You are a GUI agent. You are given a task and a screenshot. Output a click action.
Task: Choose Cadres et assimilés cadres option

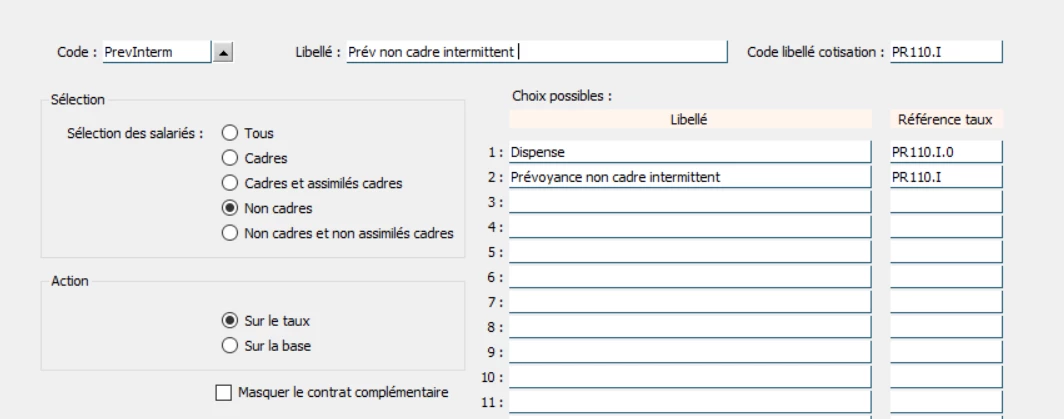tap(229, 183)
